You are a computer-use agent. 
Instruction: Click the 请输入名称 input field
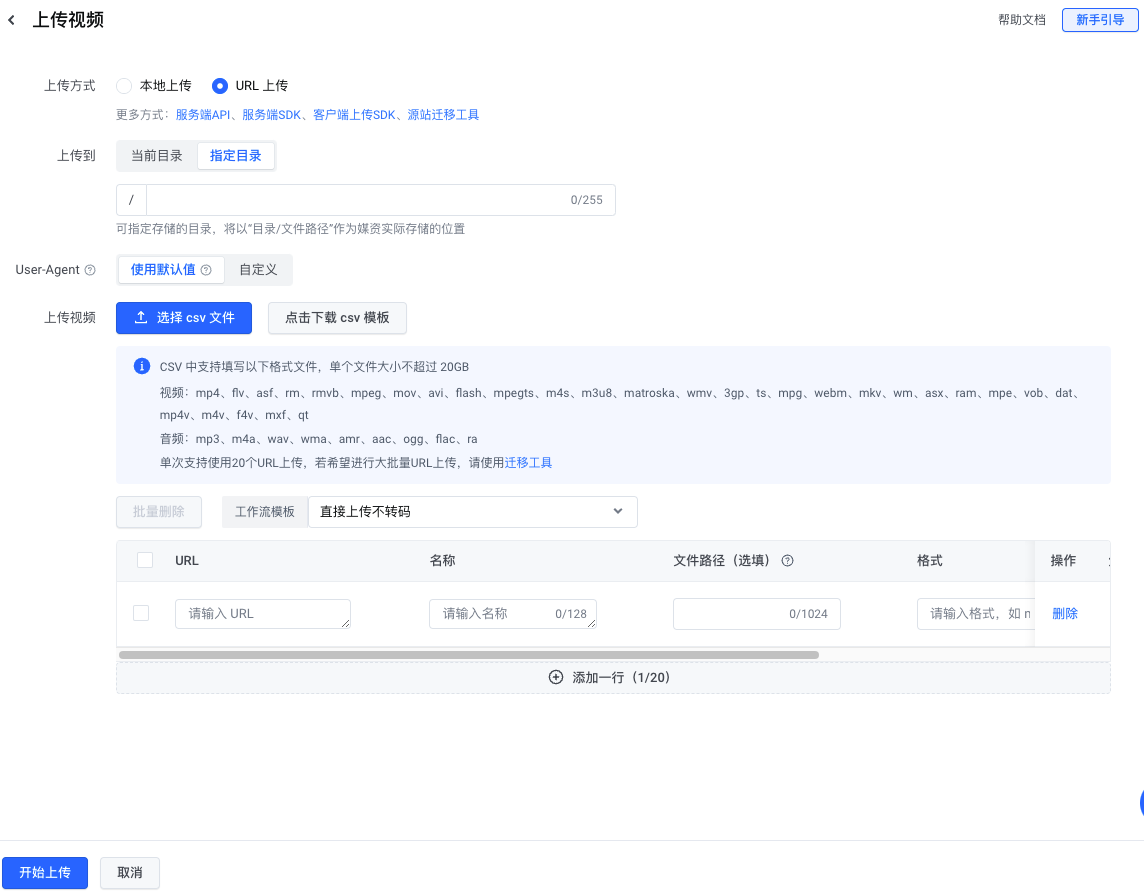click(x=513, y=614)
